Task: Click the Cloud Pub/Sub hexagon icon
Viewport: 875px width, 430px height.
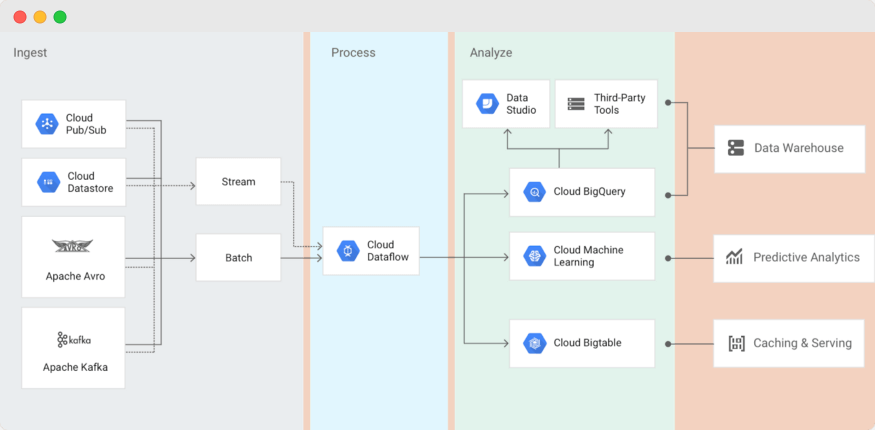Action: click(x=47, y=124)
